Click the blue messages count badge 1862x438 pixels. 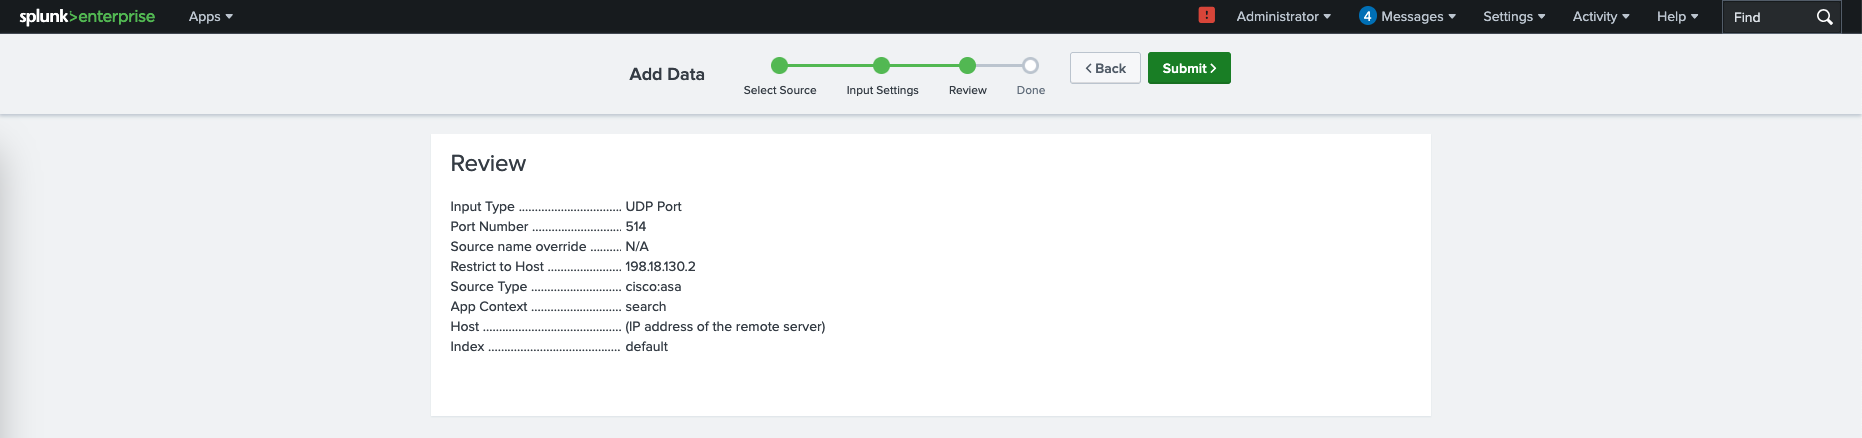(x=1367, y=16)
